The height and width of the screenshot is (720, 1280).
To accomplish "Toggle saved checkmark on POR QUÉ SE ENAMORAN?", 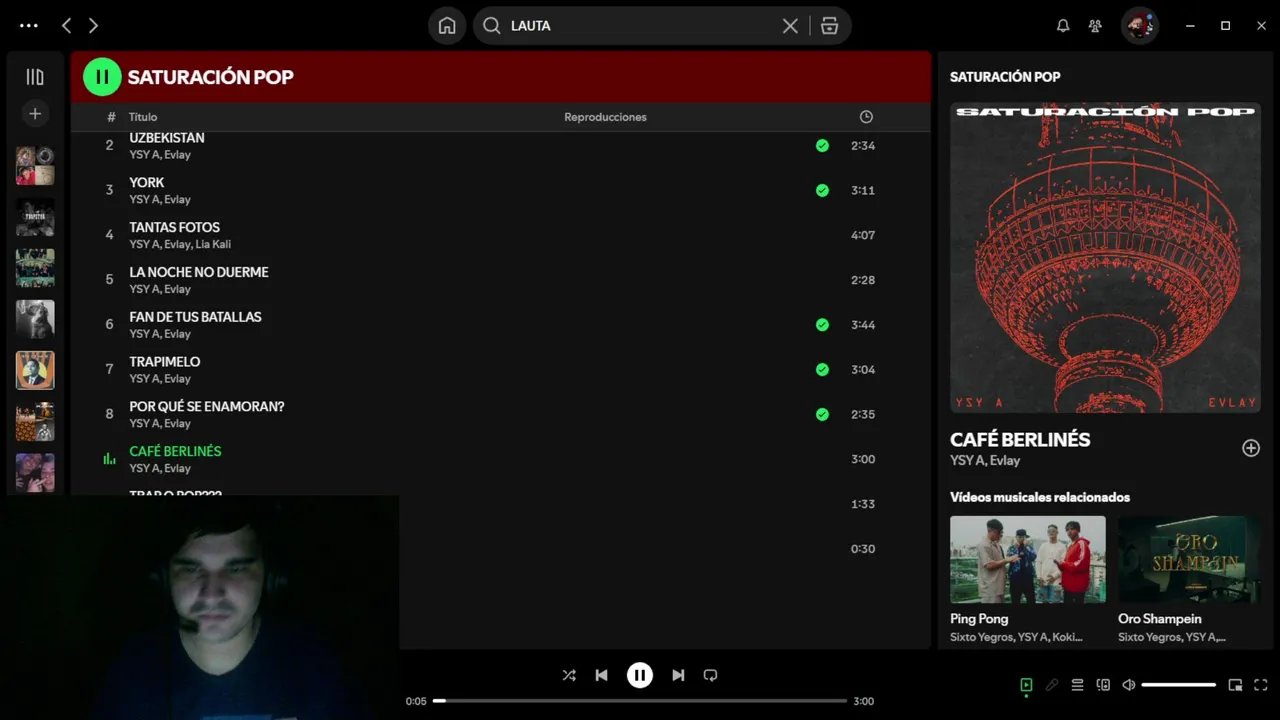I will pyautogui.click(x=822, y=414).
